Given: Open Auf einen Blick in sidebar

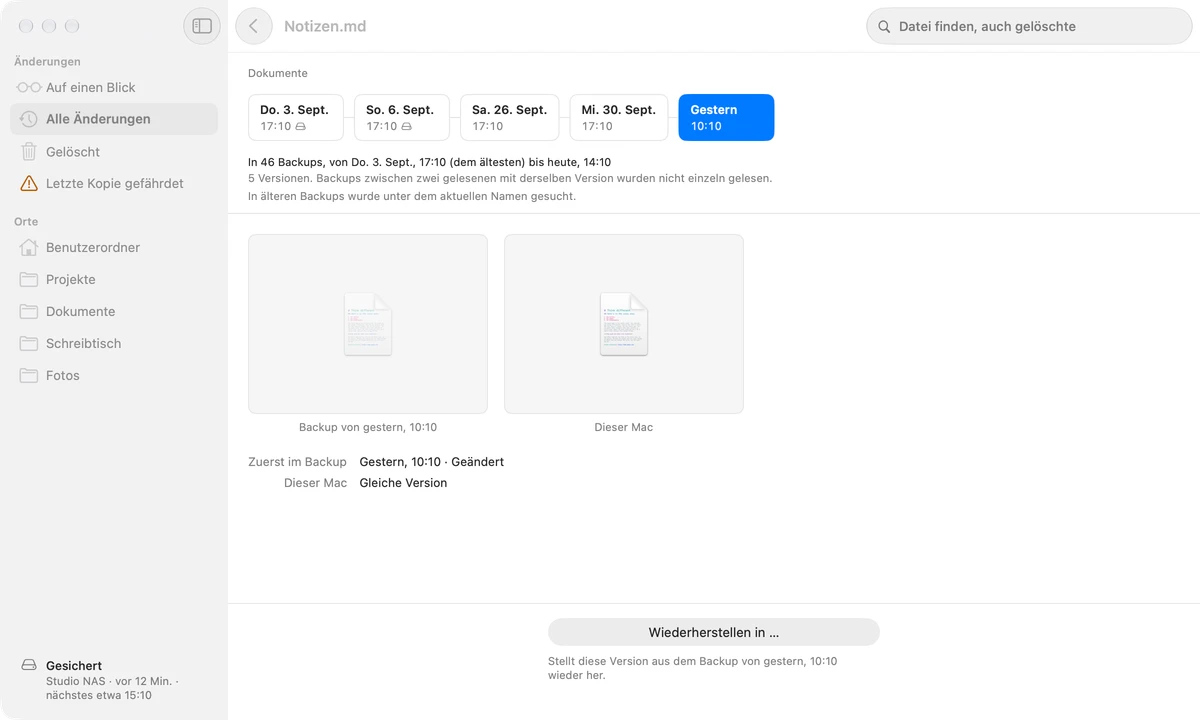Looking at the screenshot, I should click(x=114, y=88).
